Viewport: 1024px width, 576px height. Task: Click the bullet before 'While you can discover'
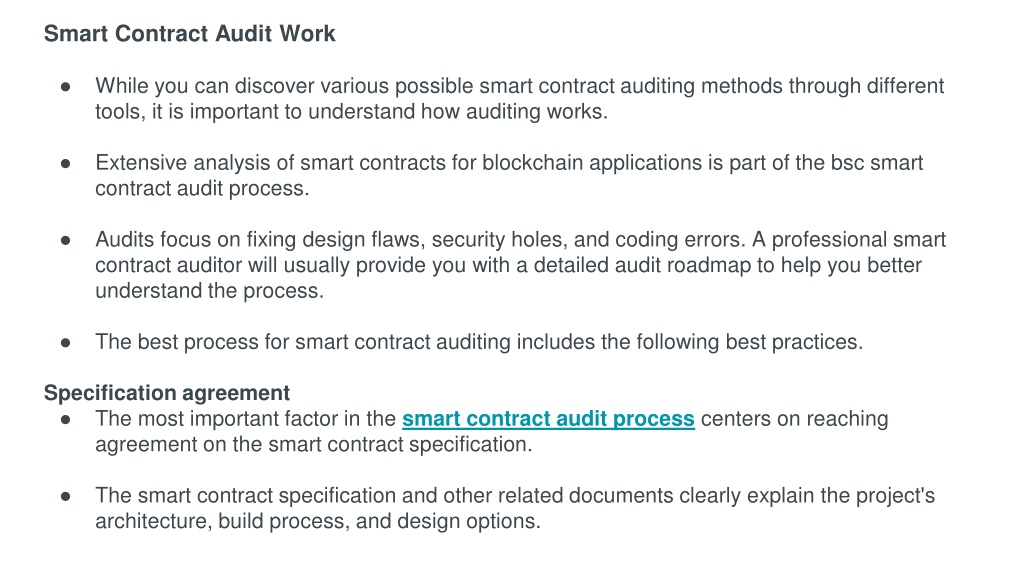point(65,86)
